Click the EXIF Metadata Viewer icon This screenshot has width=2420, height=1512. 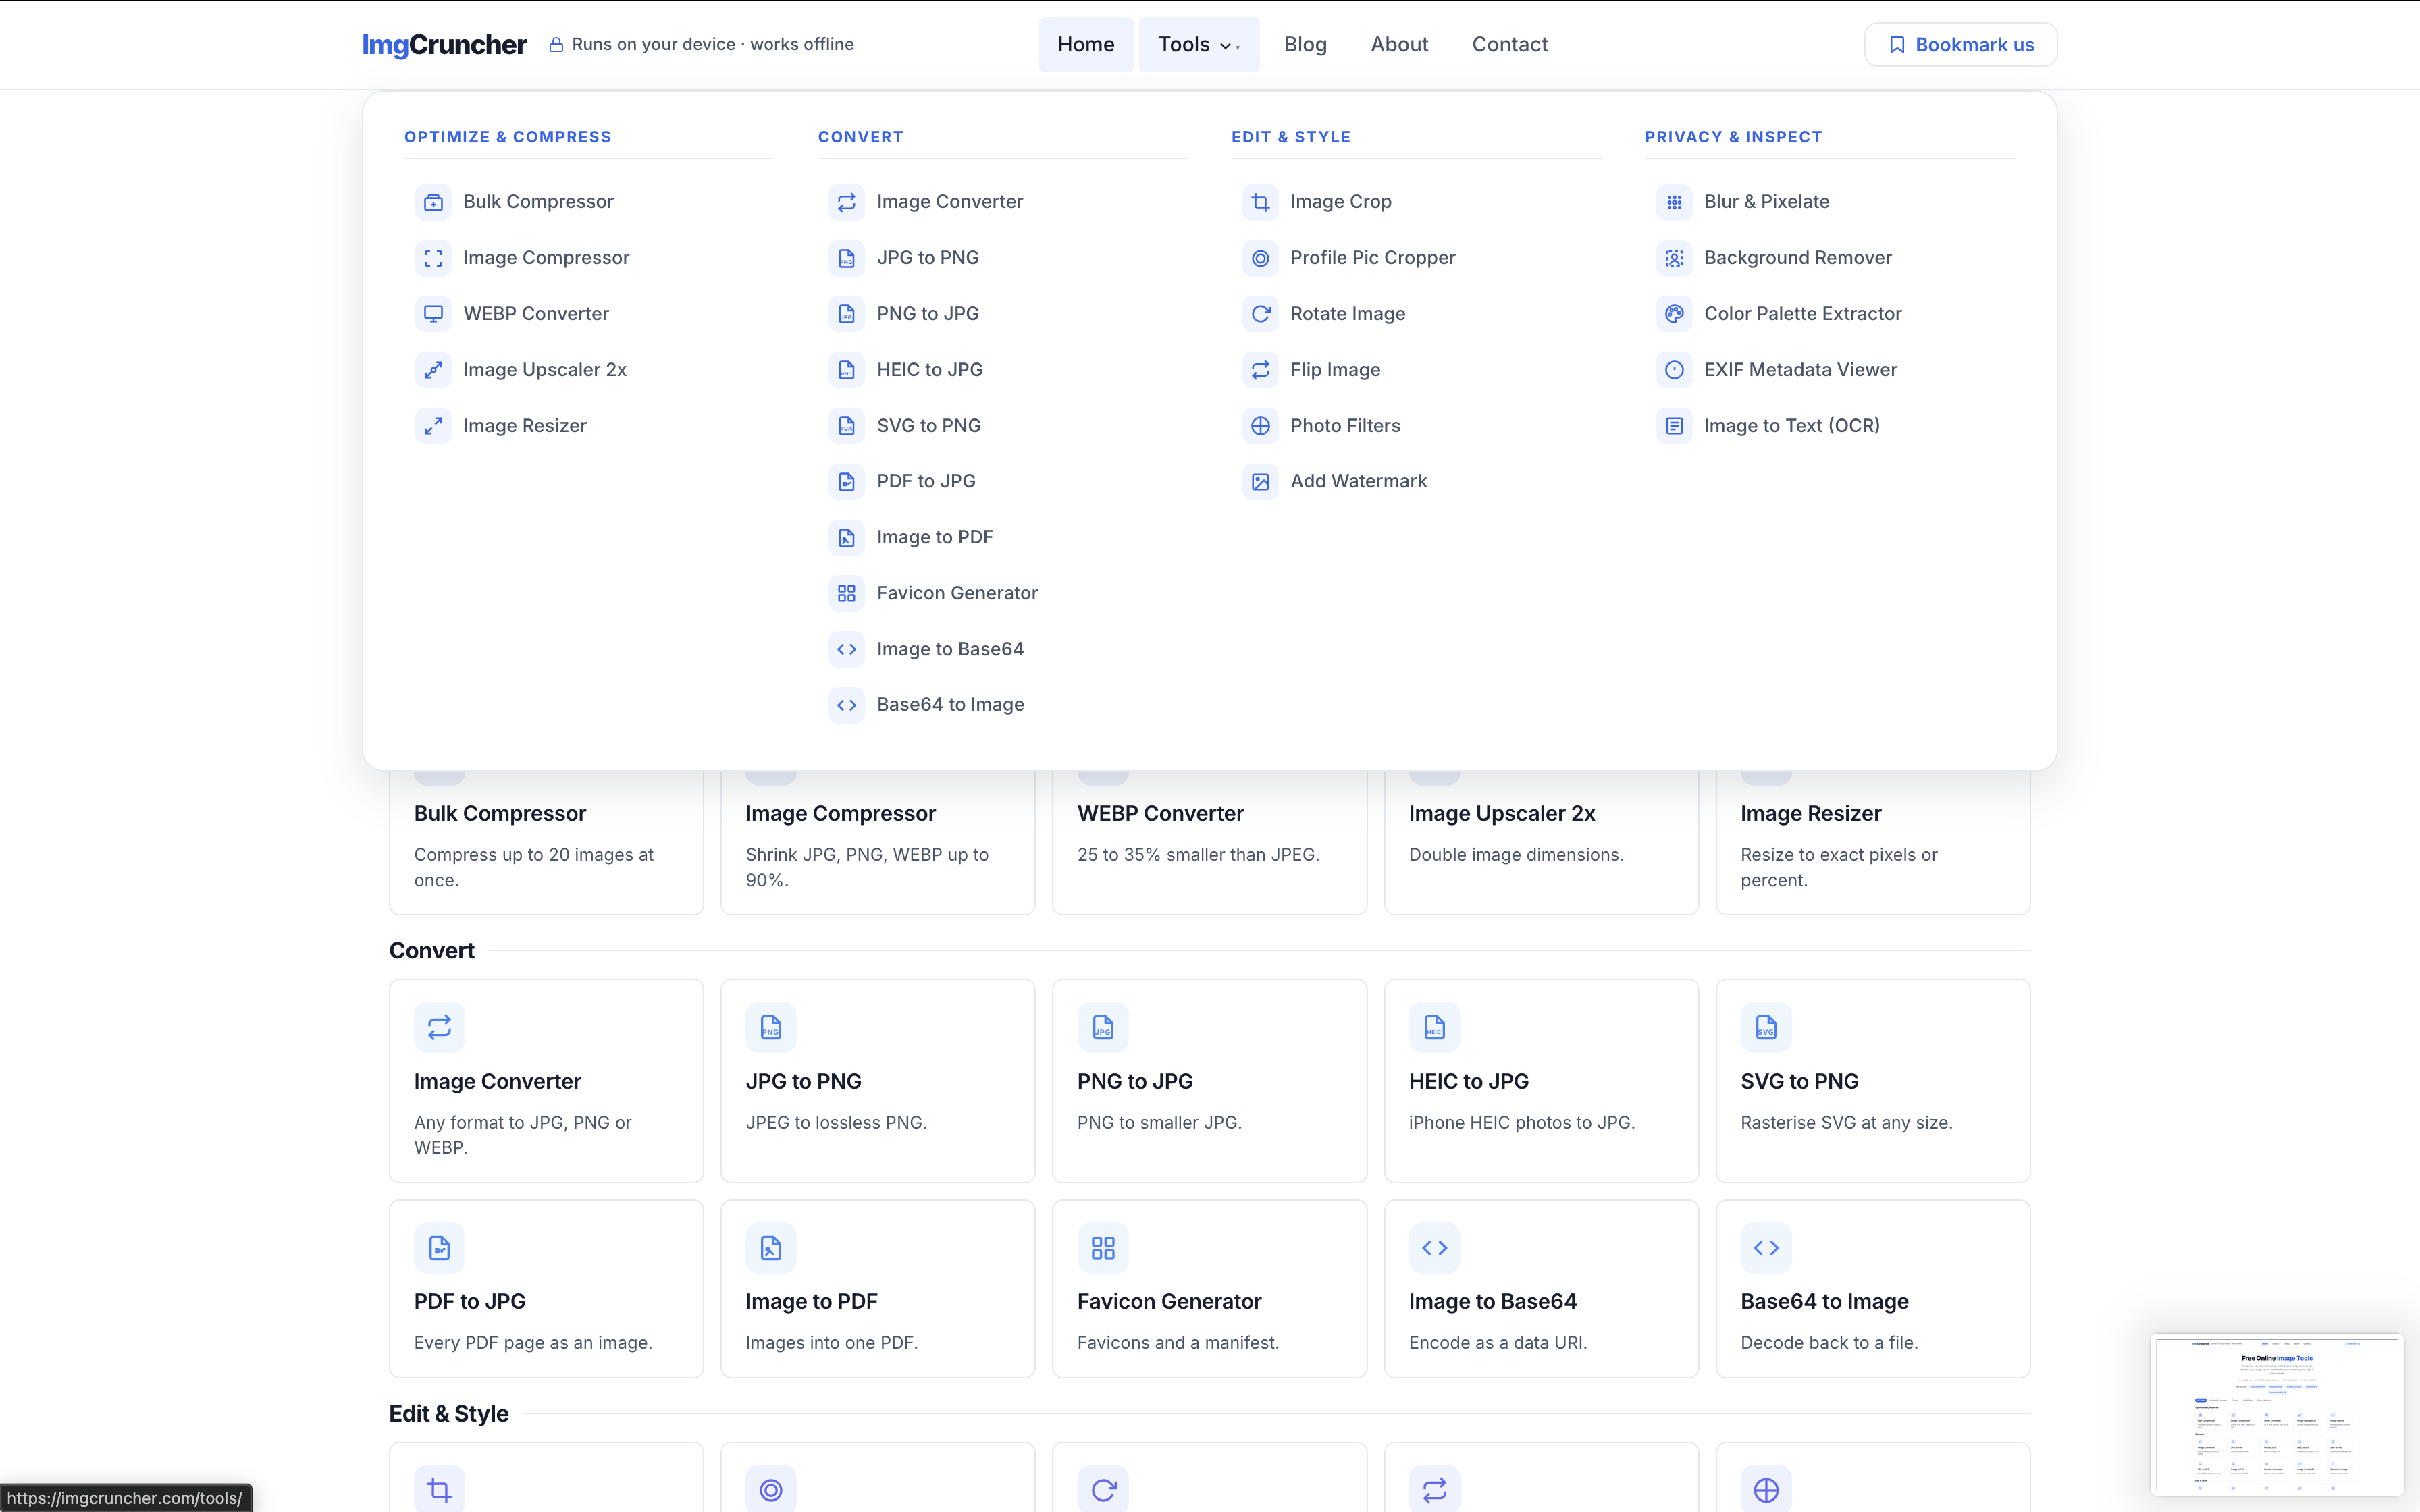1674,370
